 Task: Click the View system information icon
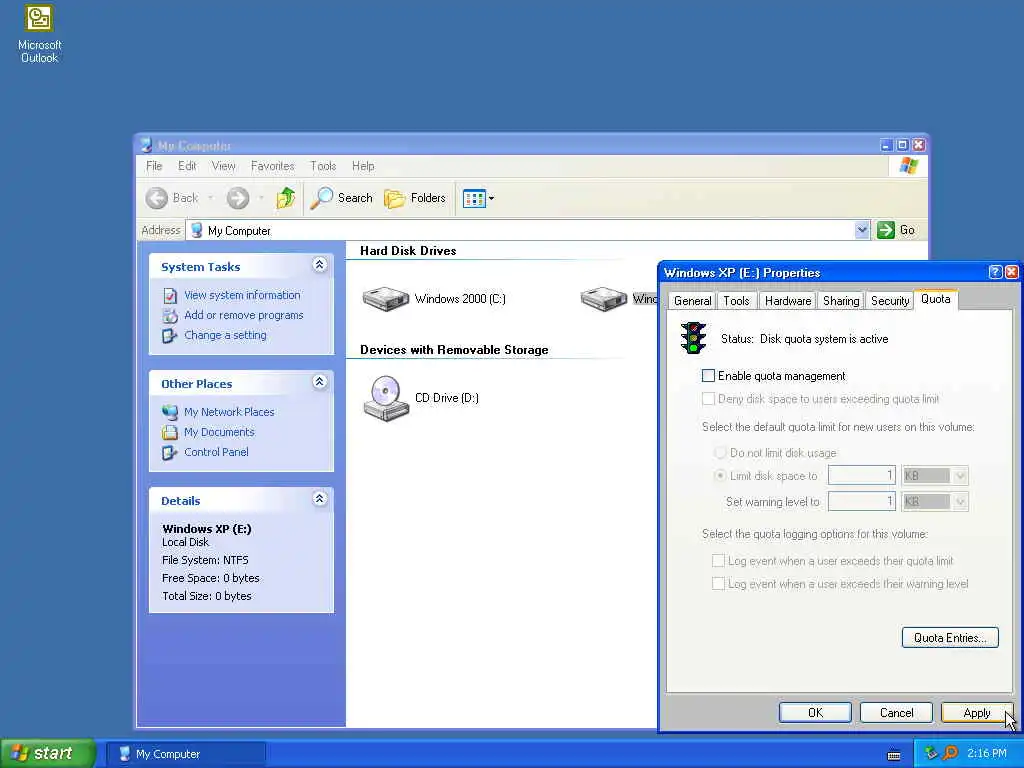170,296
